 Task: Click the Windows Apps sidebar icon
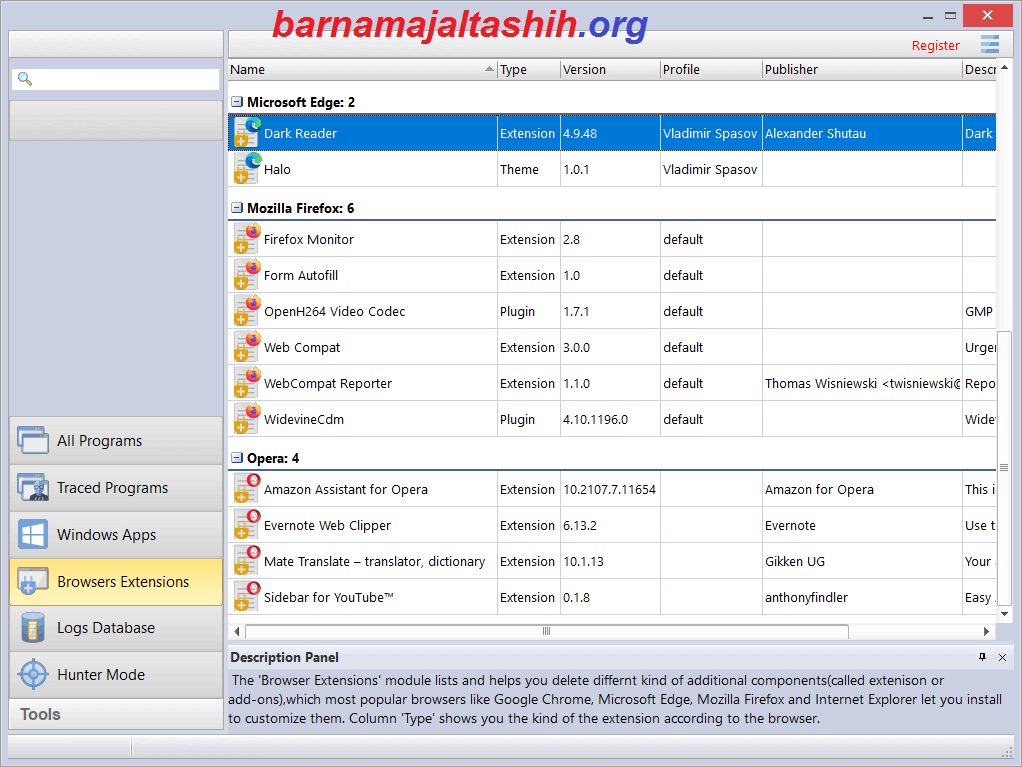33,534
